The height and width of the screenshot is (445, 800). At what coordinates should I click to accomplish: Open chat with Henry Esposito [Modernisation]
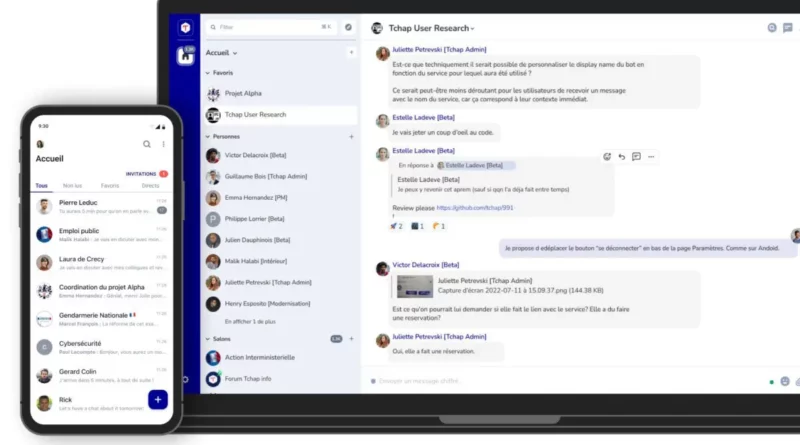tap(280, 304)
